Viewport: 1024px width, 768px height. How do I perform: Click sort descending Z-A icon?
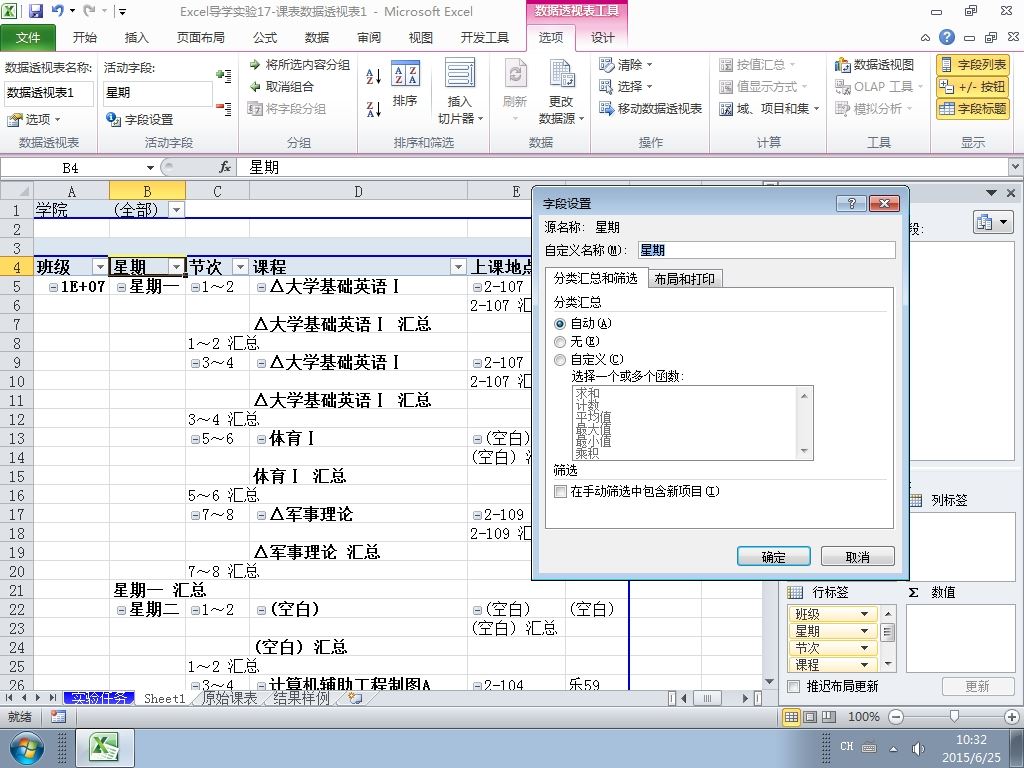(374, 109)
